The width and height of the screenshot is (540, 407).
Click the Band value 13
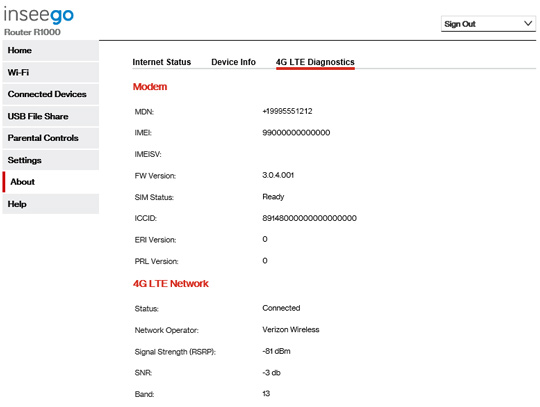pos(266,394)
